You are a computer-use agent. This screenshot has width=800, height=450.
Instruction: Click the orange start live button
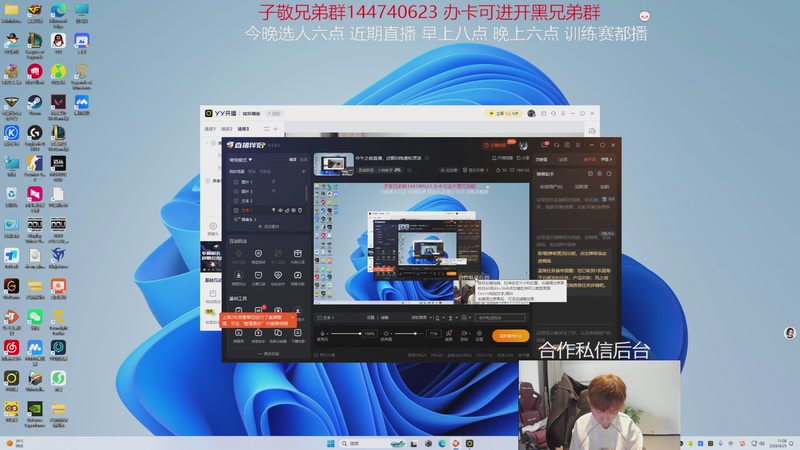(510, 336)
